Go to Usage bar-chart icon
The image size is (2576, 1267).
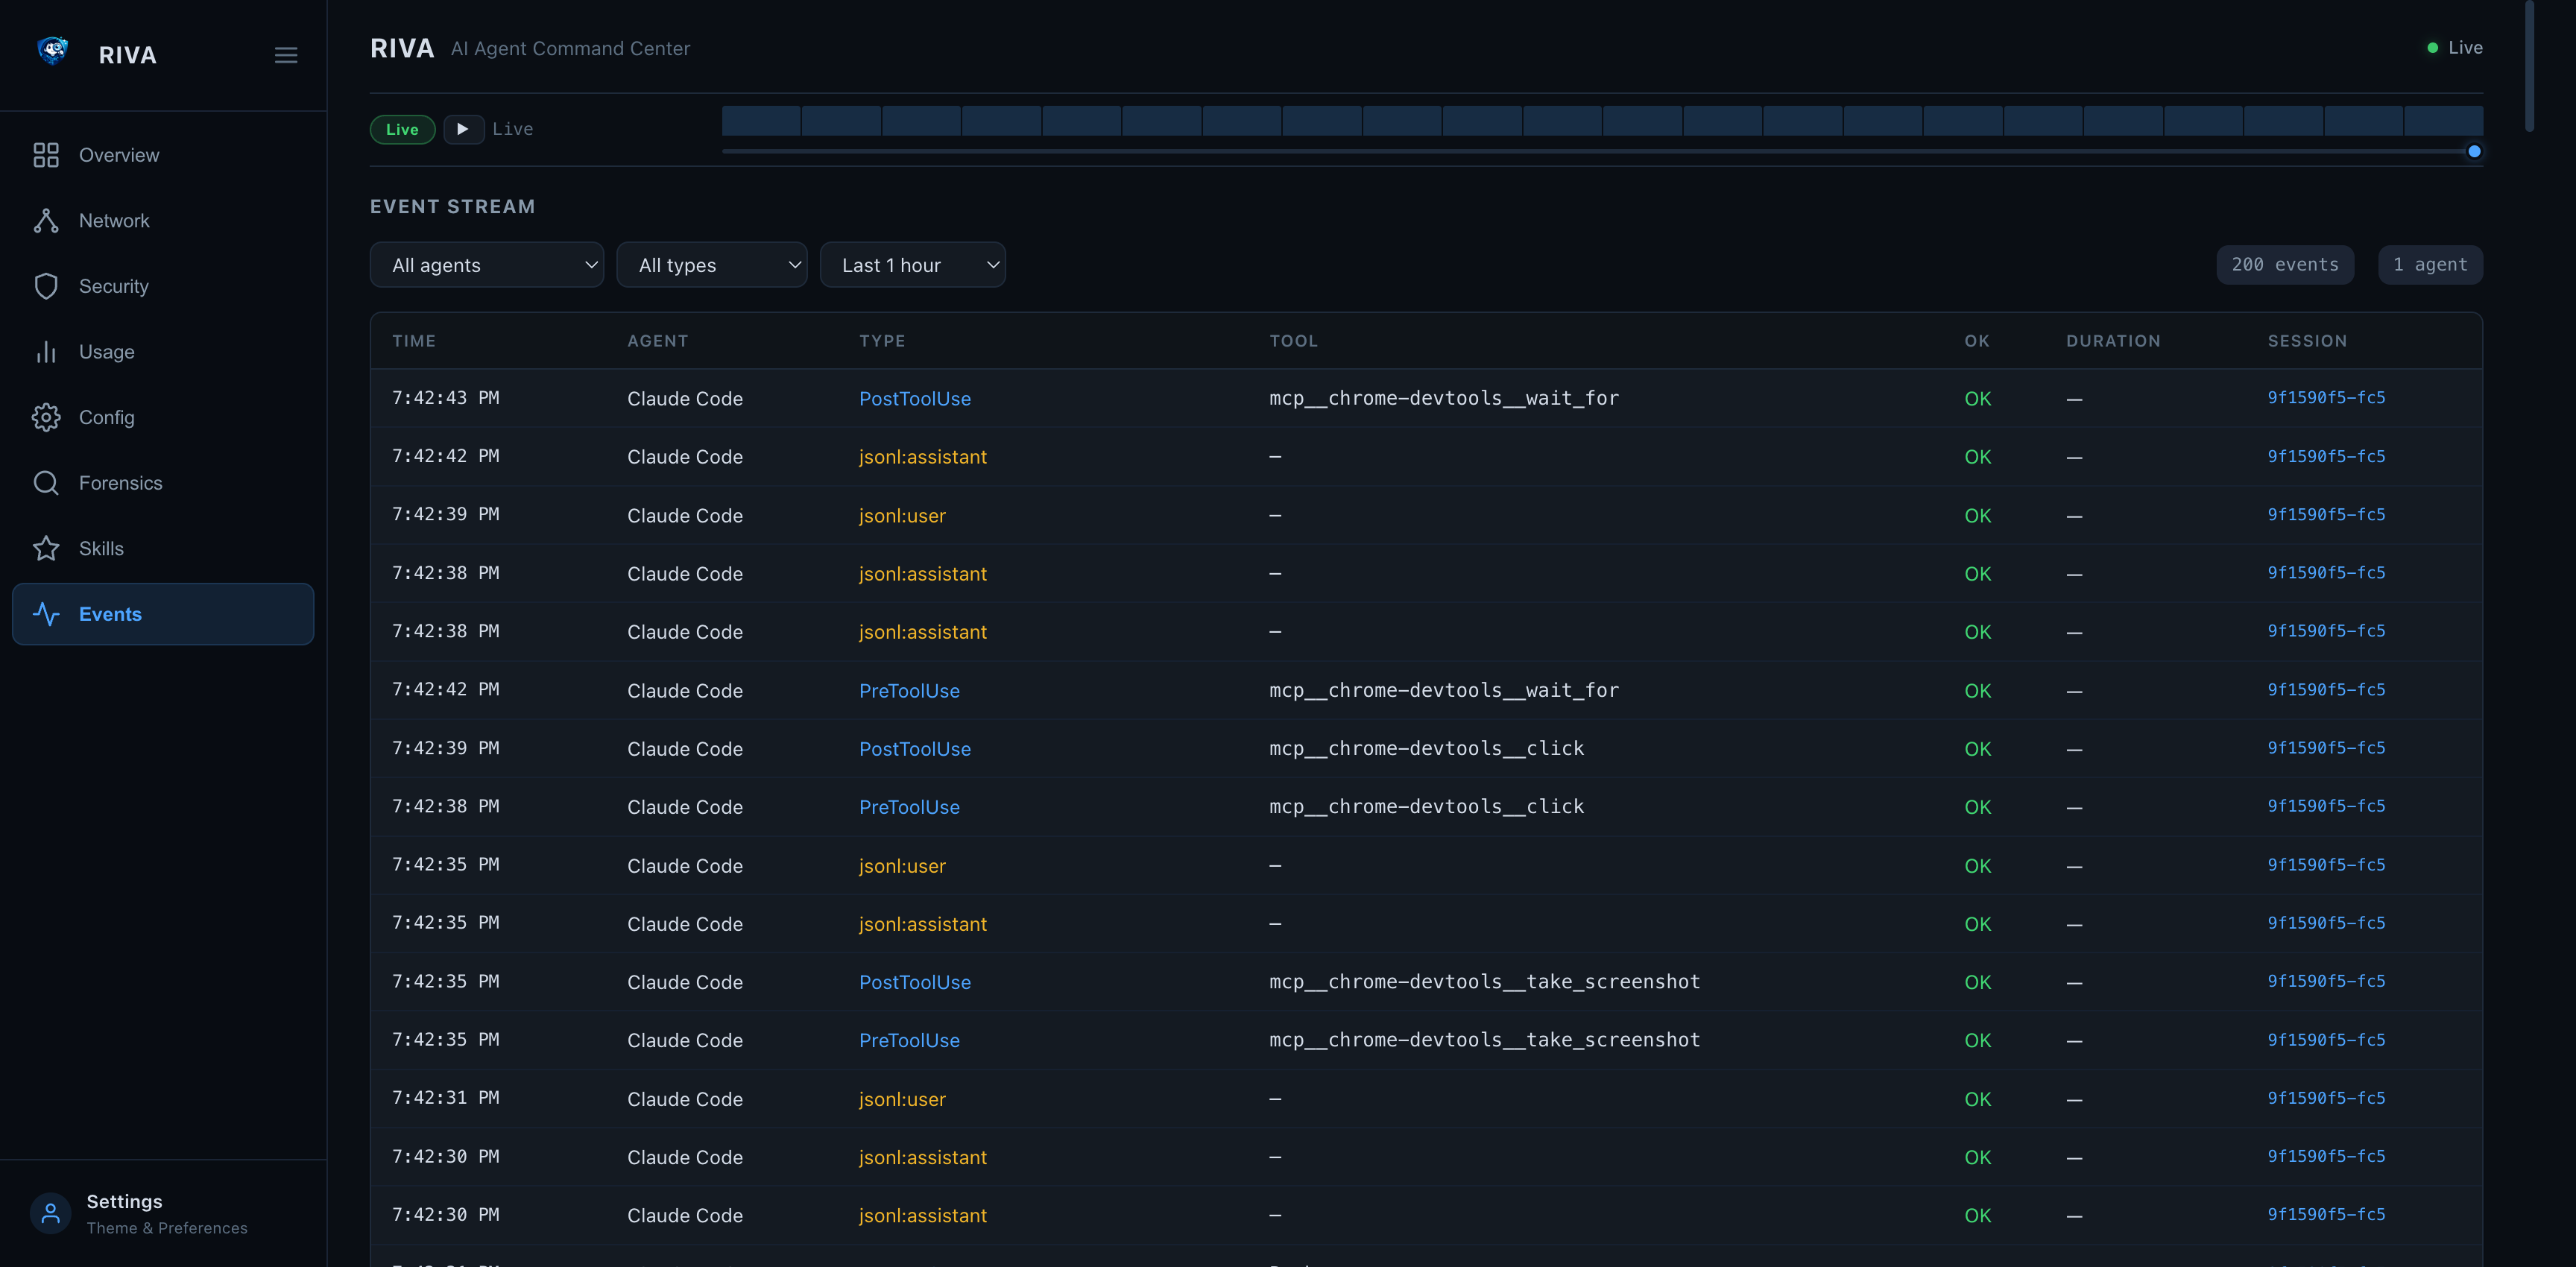[46, 352]
